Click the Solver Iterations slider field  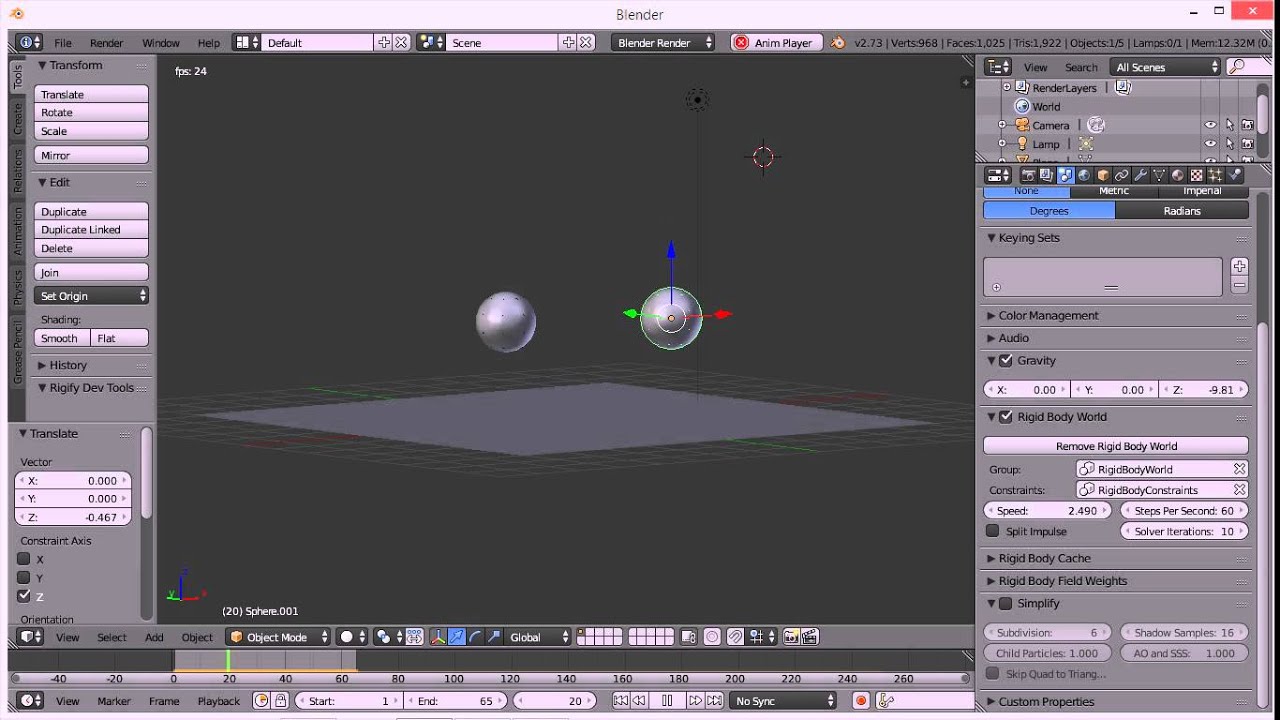click(1184, 531)
